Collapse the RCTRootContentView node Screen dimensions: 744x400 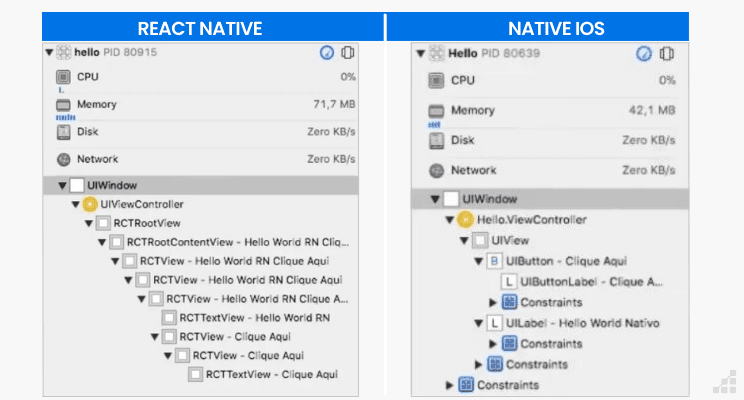point(101,242)
